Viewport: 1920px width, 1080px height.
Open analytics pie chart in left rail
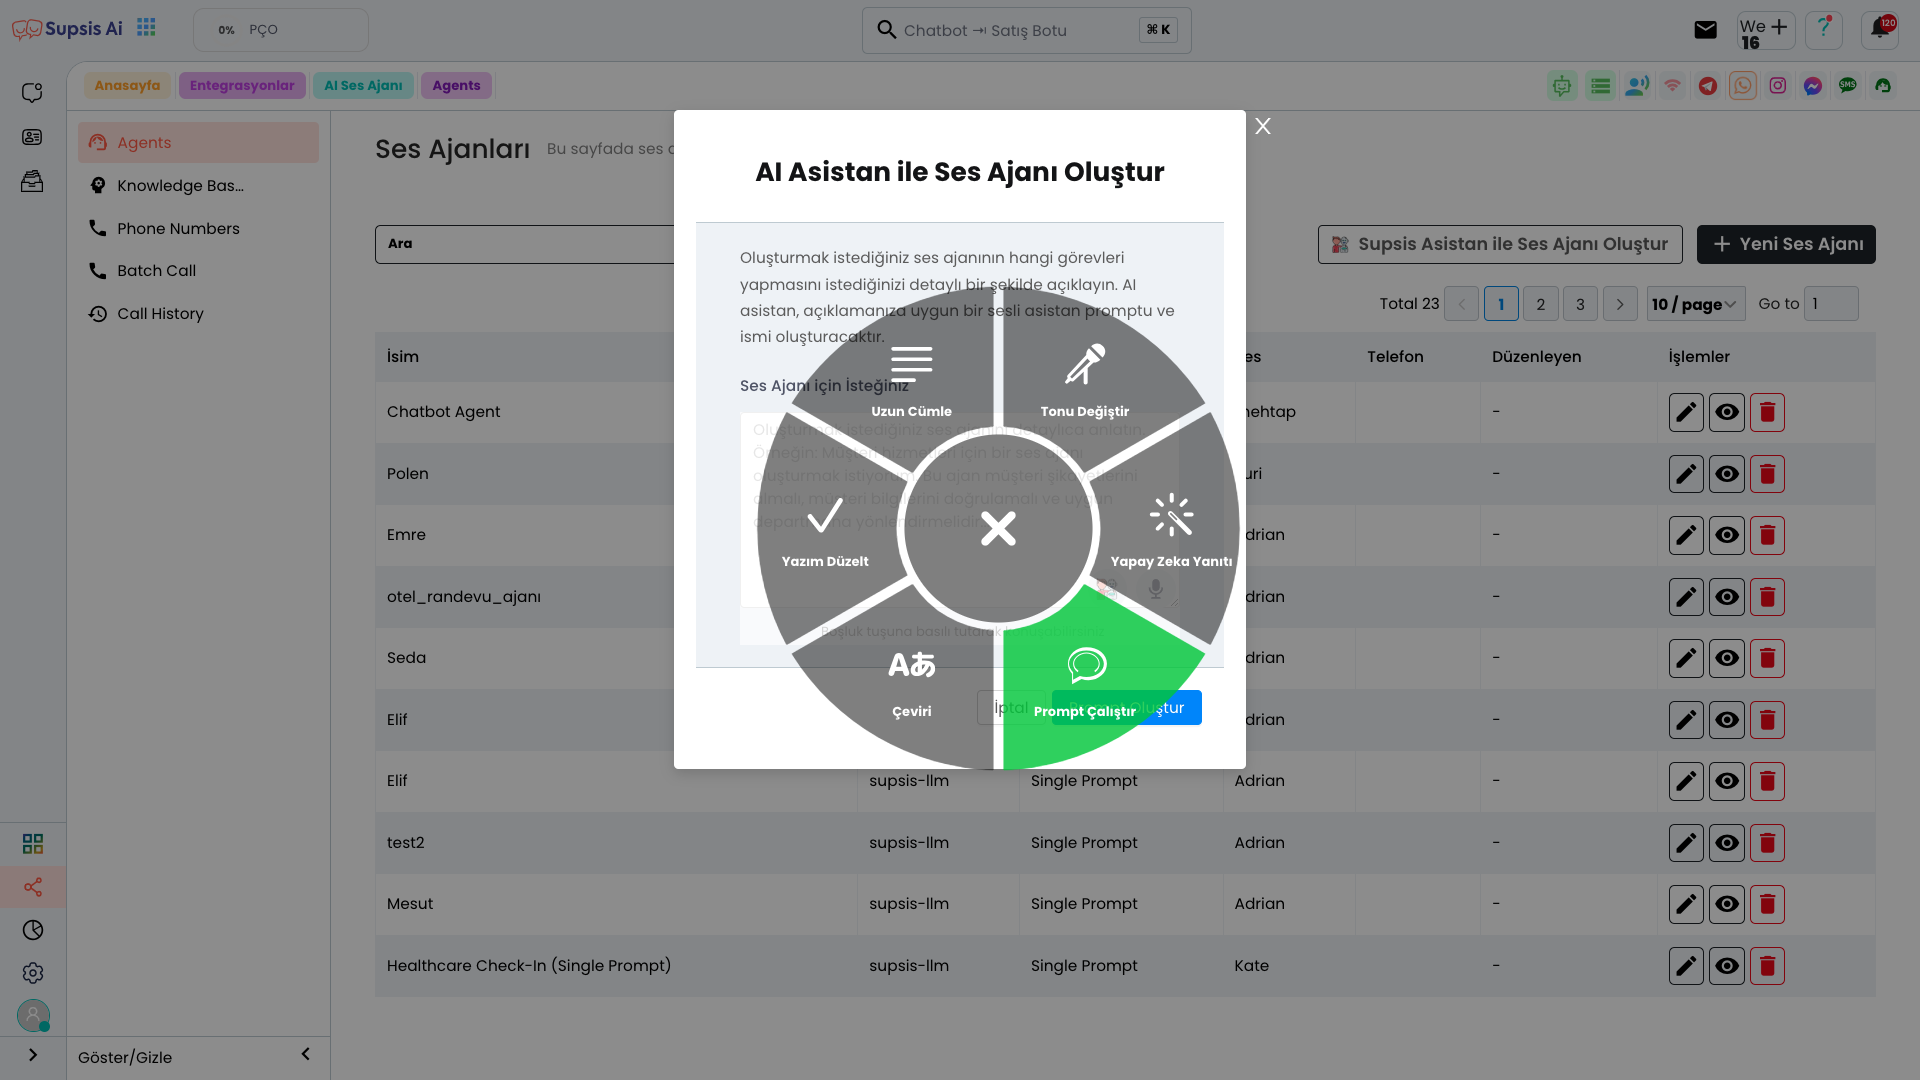pos(33,930)
